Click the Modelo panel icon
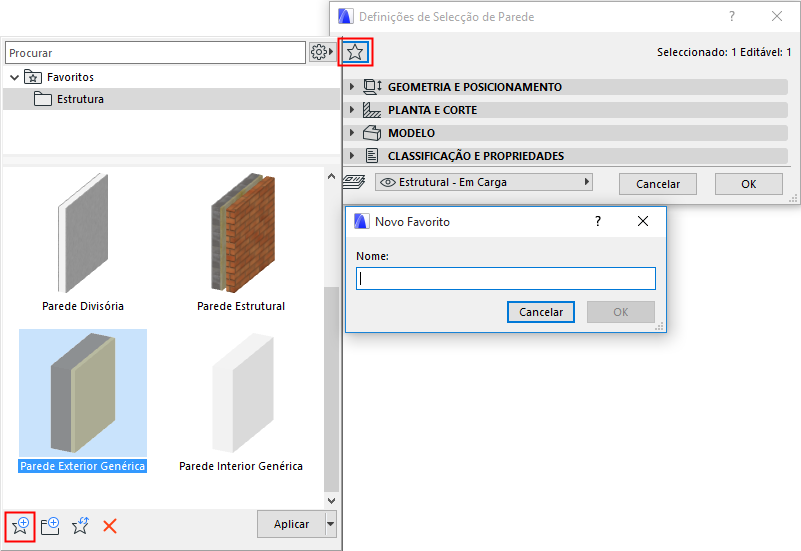The height and width of the screenshot is (551, 801). [x=372, y=133]
